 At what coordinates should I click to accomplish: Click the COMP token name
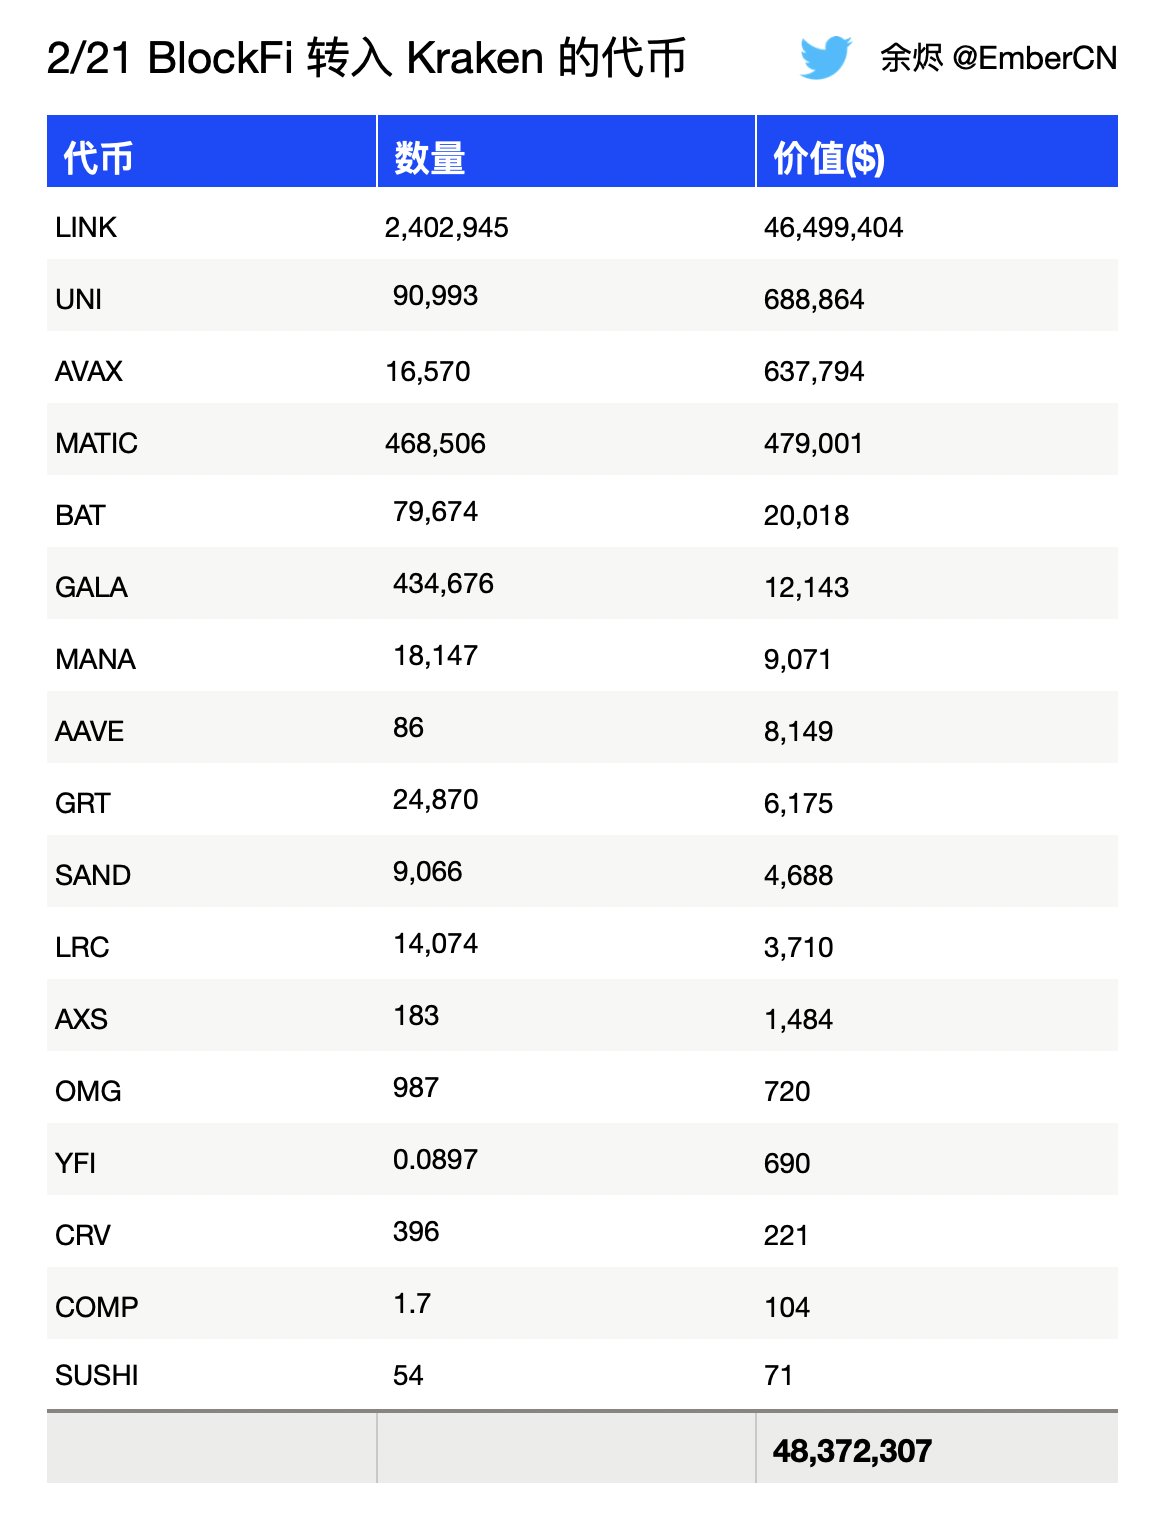point(97,1308)
